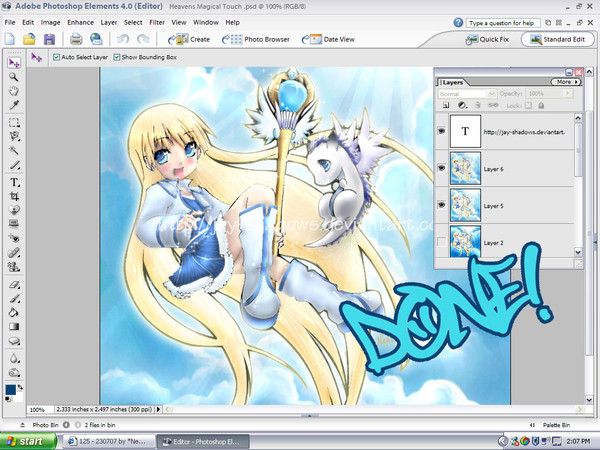The width and height of the screenshot is (600, 450).
Task: Redo the last action
Action: point(143,39)
